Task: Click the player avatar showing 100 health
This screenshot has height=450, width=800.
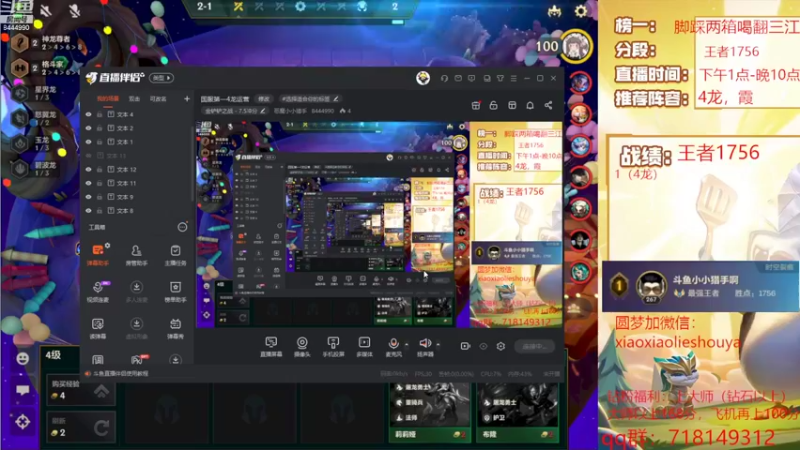Action: (577, 46)
